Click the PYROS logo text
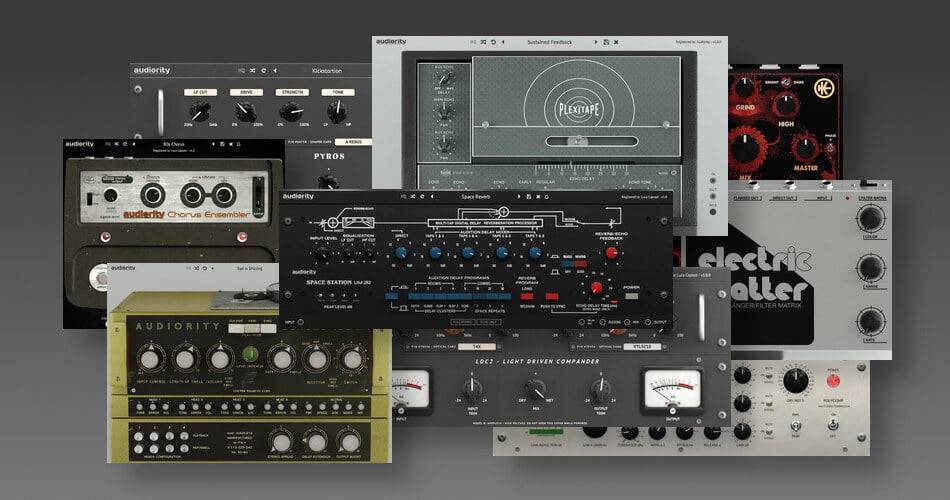This screenshot has height=500, width=950. coord(329,156)
